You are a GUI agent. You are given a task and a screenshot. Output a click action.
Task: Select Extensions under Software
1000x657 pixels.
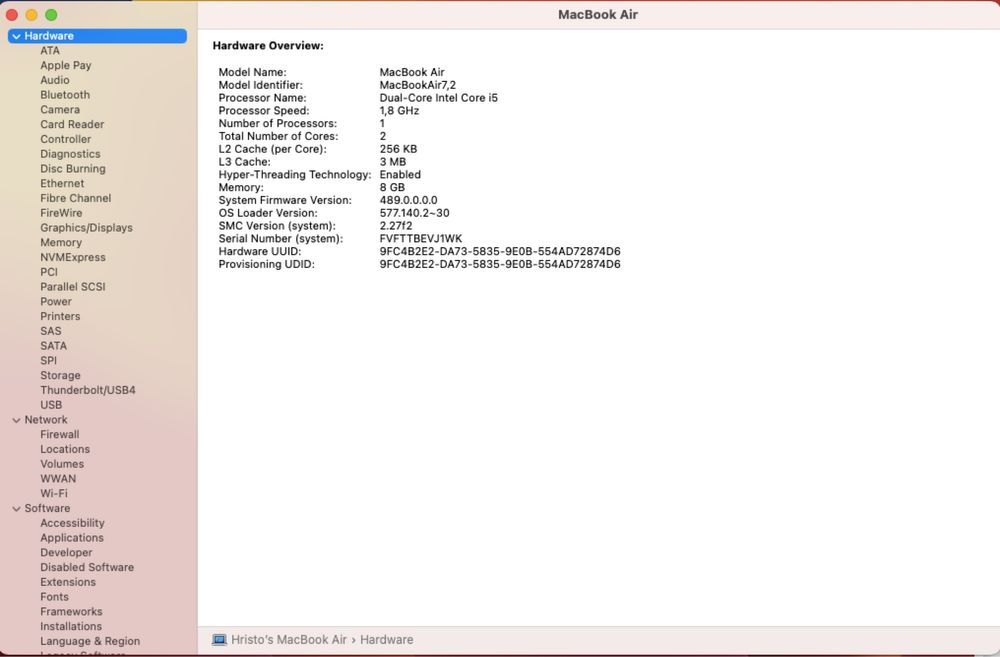pyautogui.click(x=68, y=582)
